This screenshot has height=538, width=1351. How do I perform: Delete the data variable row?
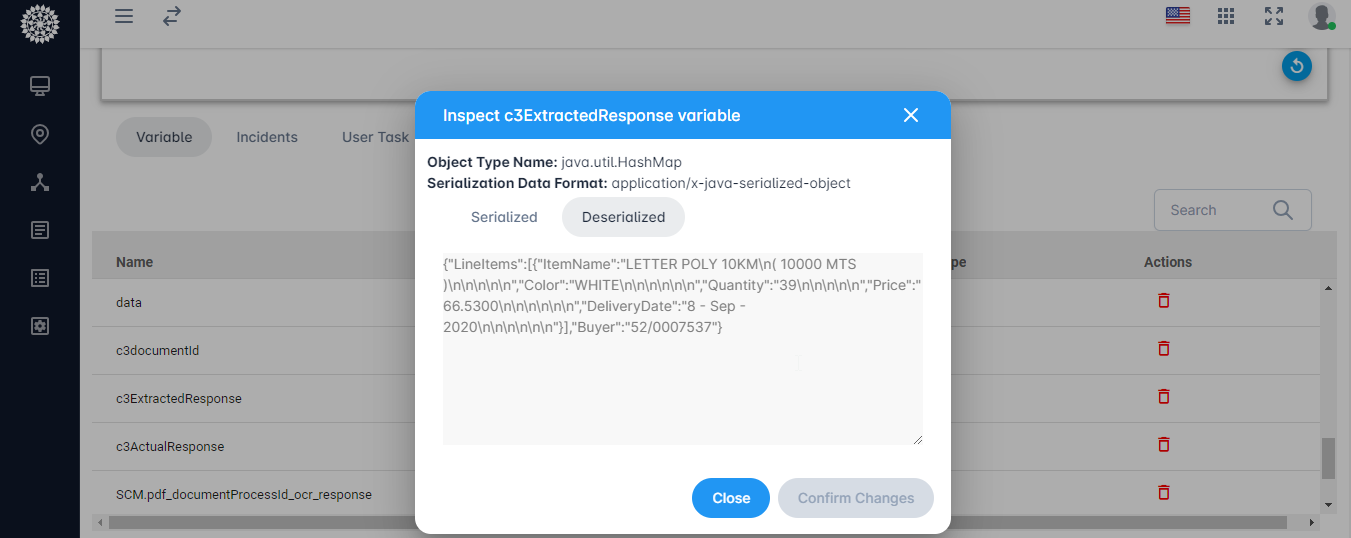1163,300
